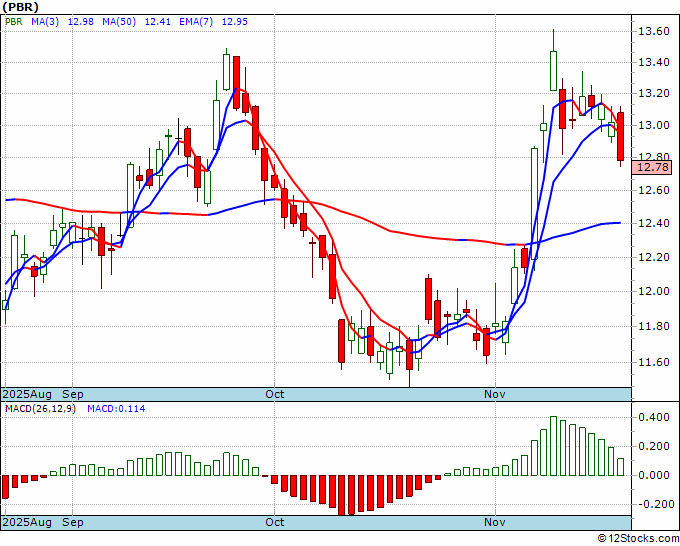Click Nov on the price chart date axis

(495, 394)
